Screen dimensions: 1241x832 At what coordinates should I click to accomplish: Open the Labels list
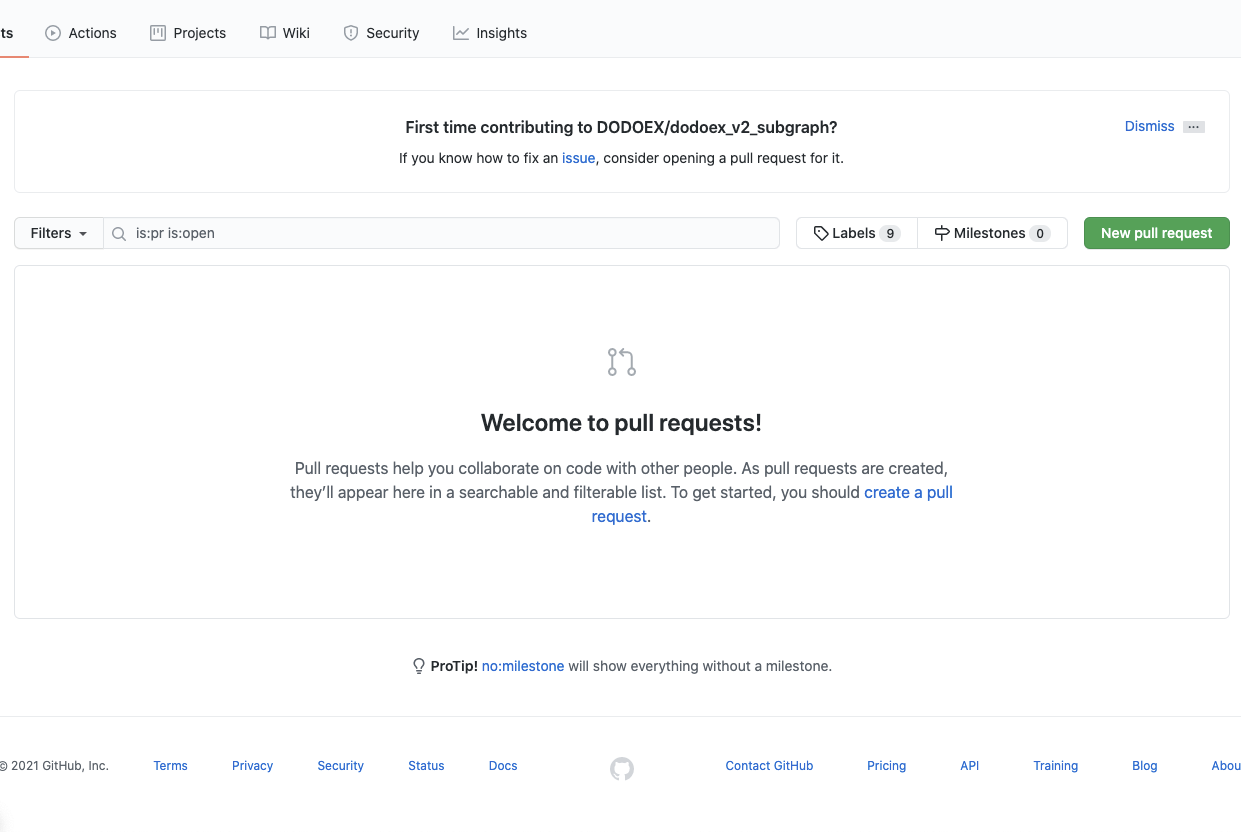tap(857, 233)
